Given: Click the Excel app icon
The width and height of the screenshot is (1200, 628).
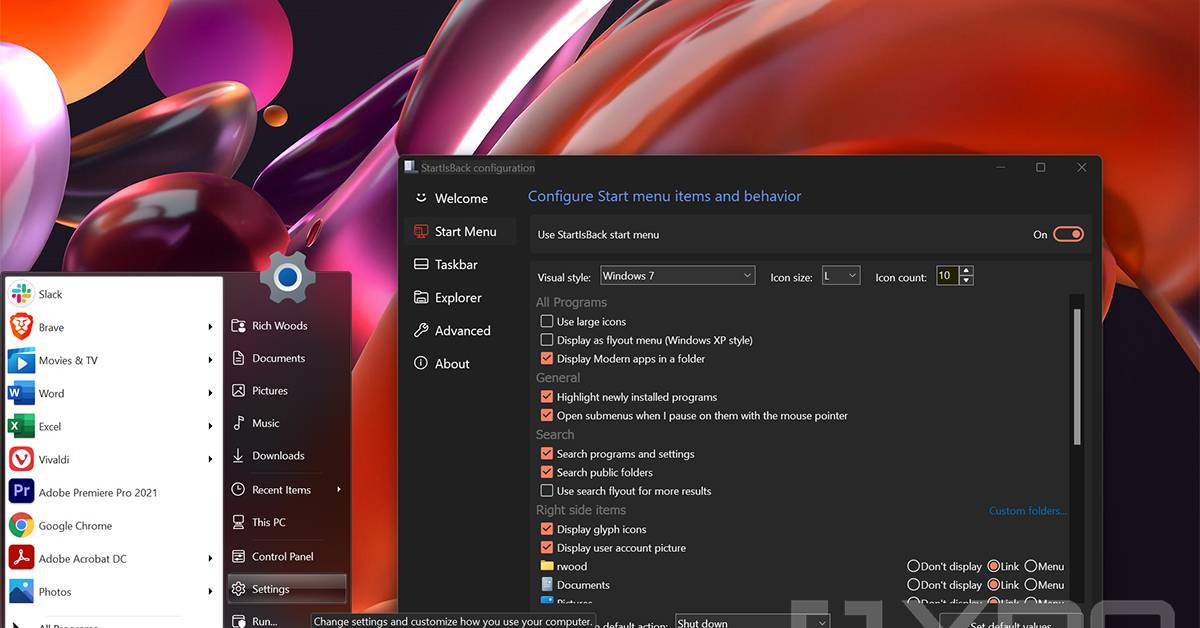Looking at the screenshot, I should tap(21, 426).
